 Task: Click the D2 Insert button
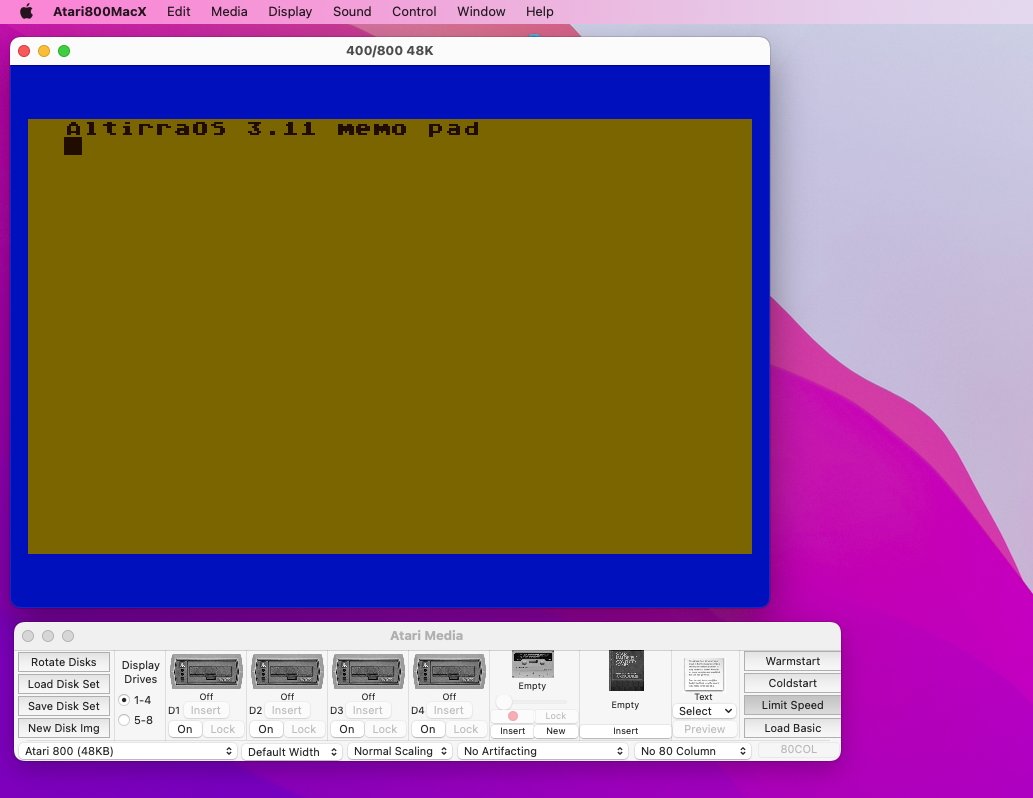click(x=287, y=710)
